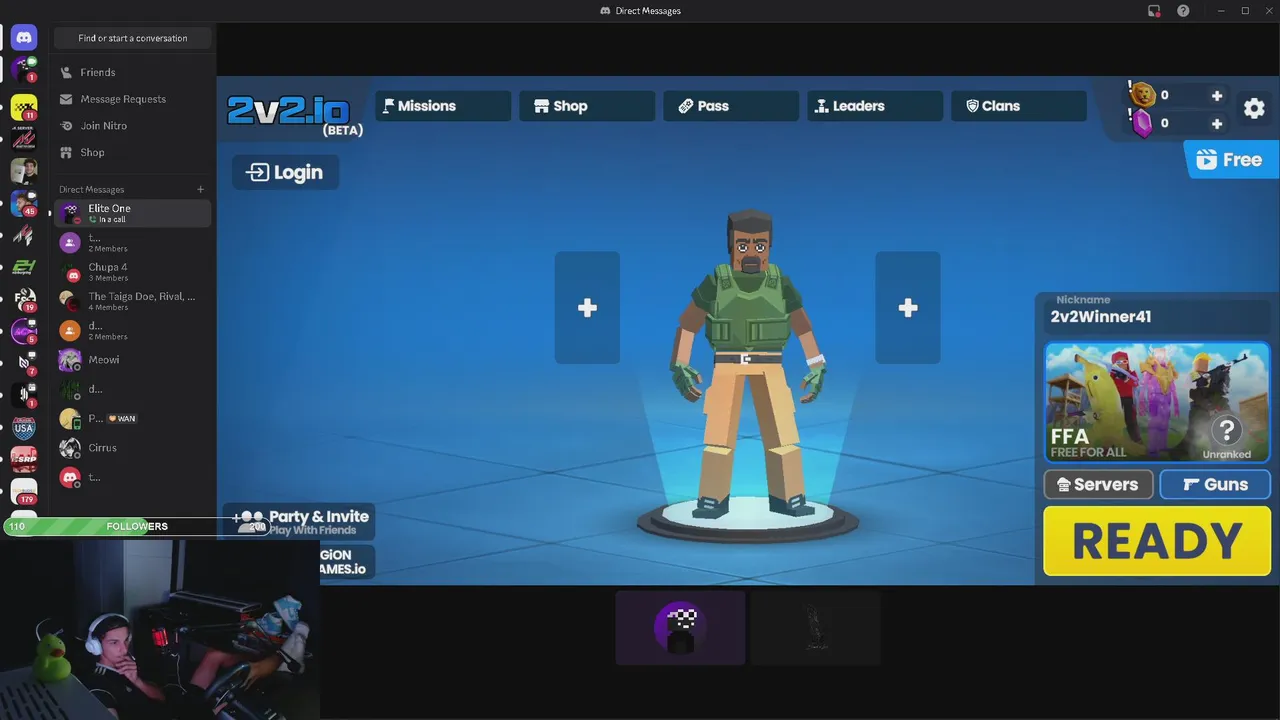Click the purple call participant tile

click(x=680, y=628)
